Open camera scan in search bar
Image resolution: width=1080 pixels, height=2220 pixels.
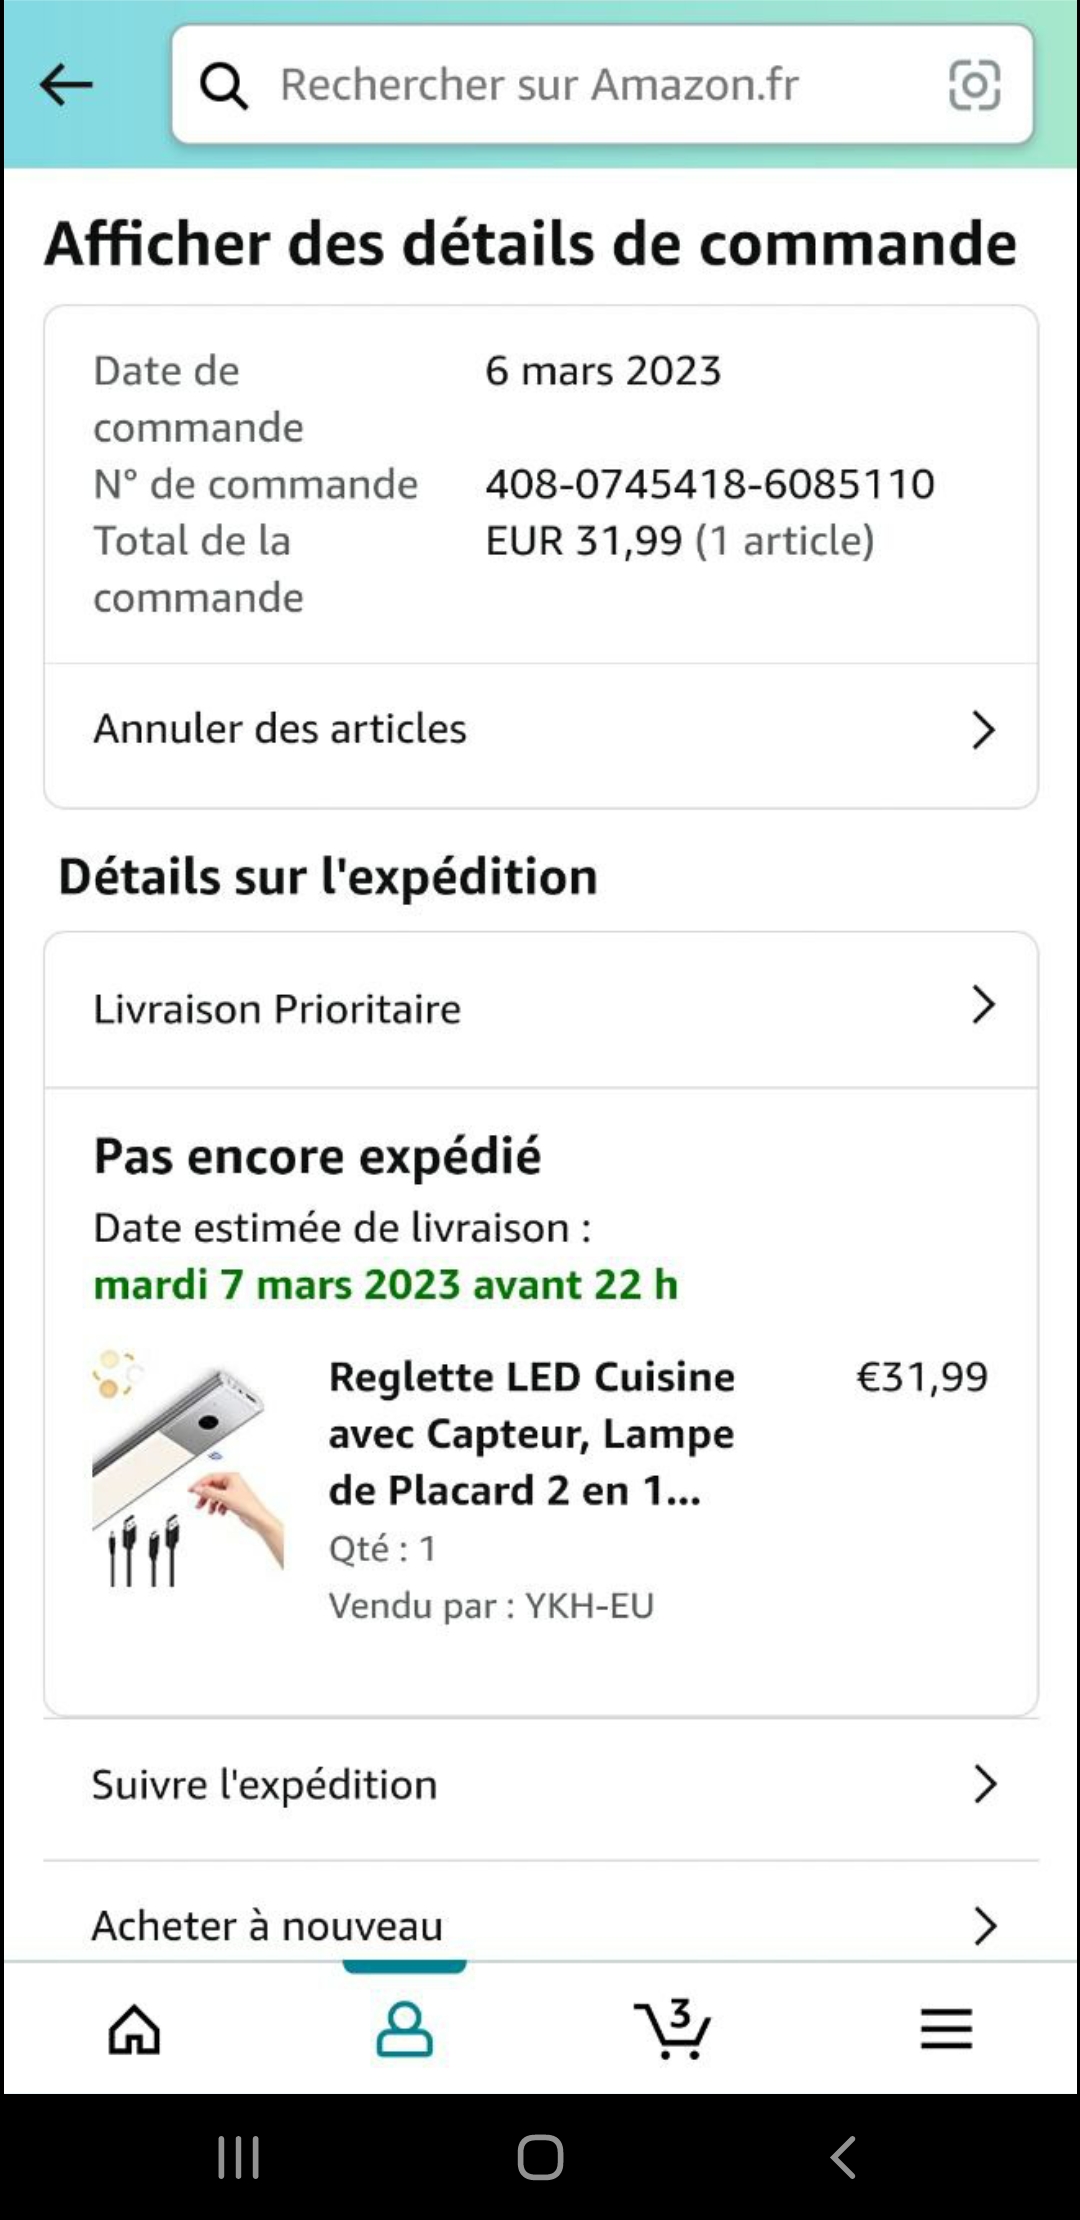pyautogui.click(x=974, y=85)
